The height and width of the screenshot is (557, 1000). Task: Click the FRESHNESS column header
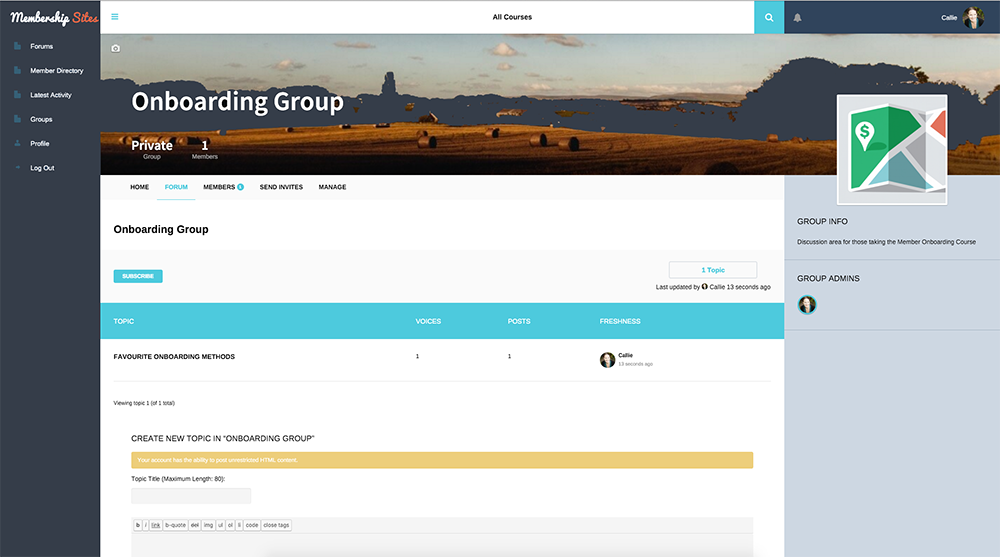tap(620, 322)
